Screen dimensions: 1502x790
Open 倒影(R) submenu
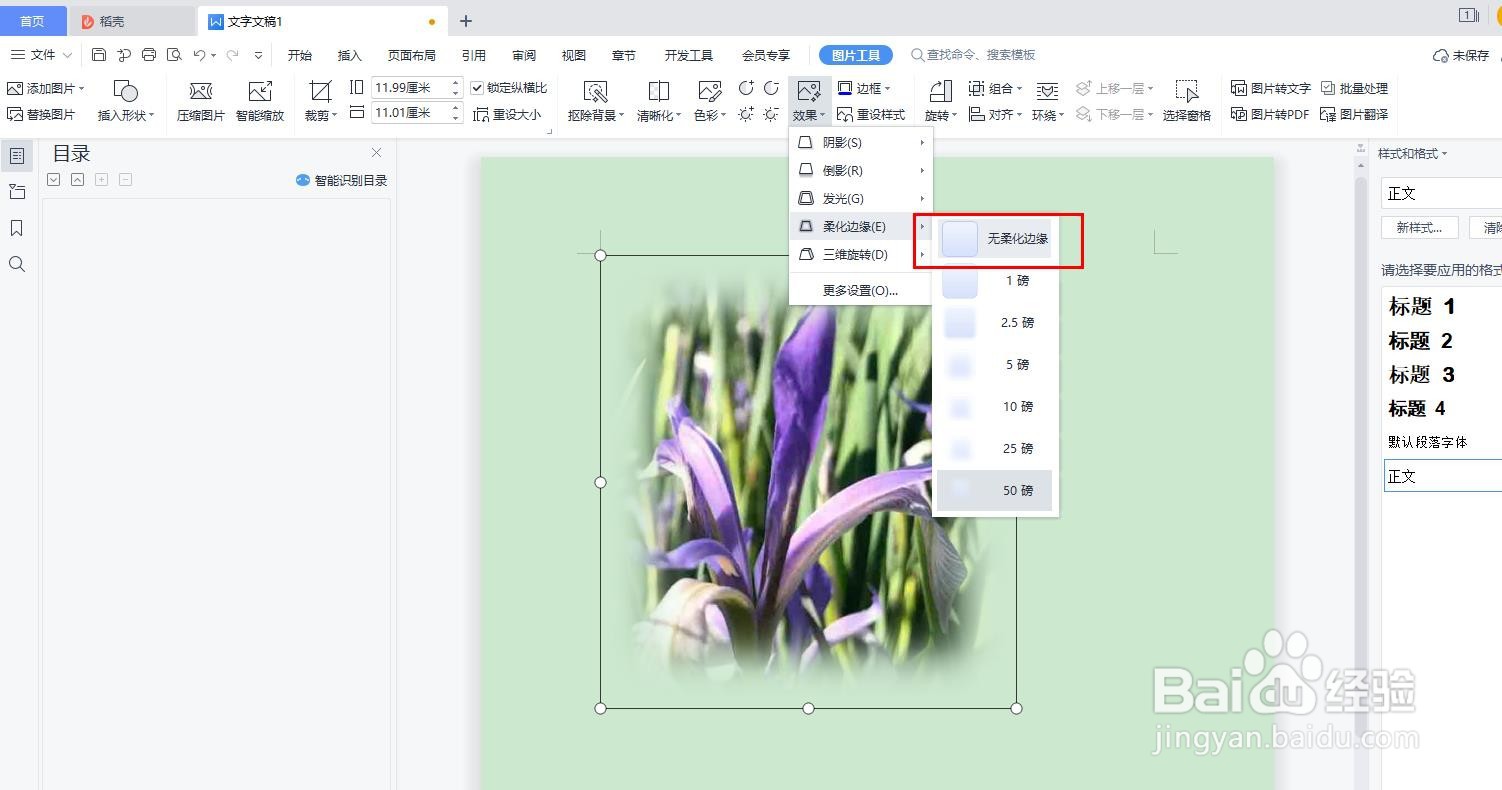[x=861, y=171]
